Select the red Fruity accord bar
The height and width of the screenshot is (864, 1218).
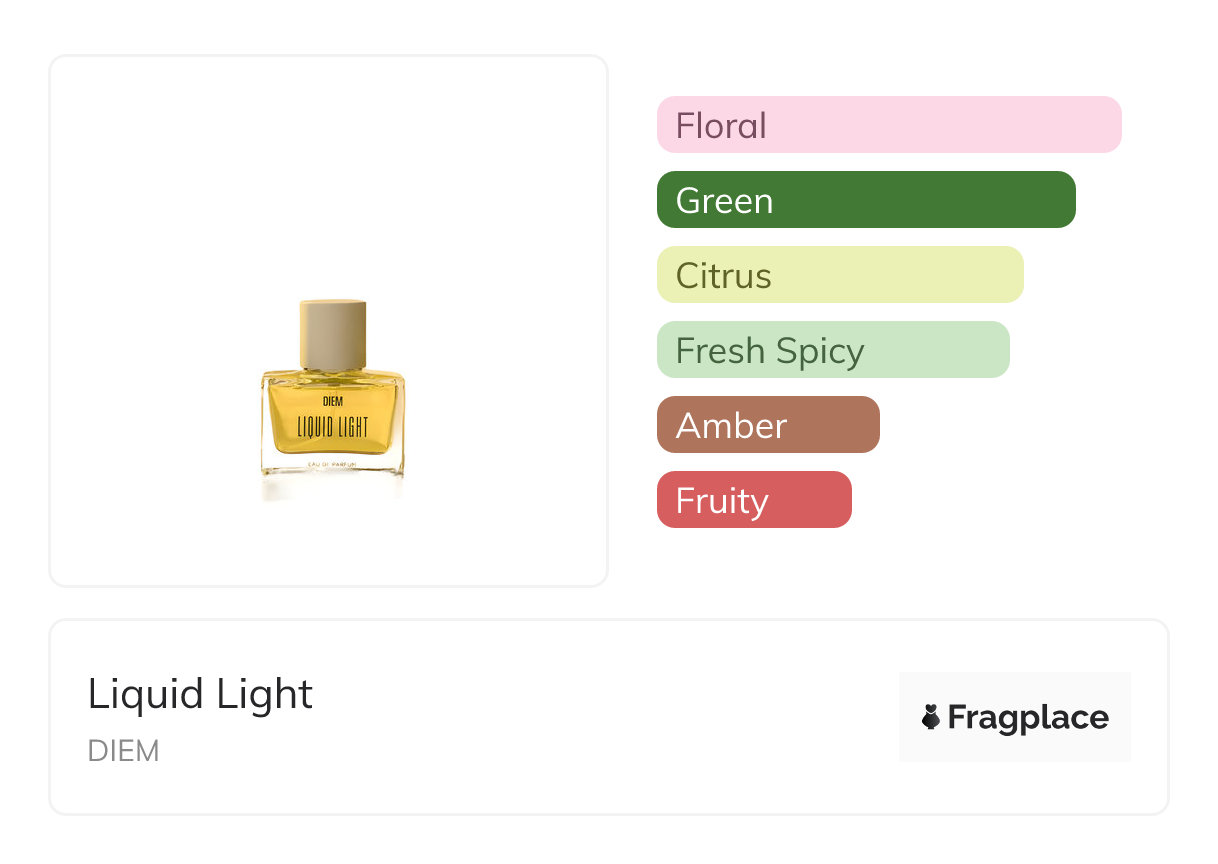click(x=753, y=500)
